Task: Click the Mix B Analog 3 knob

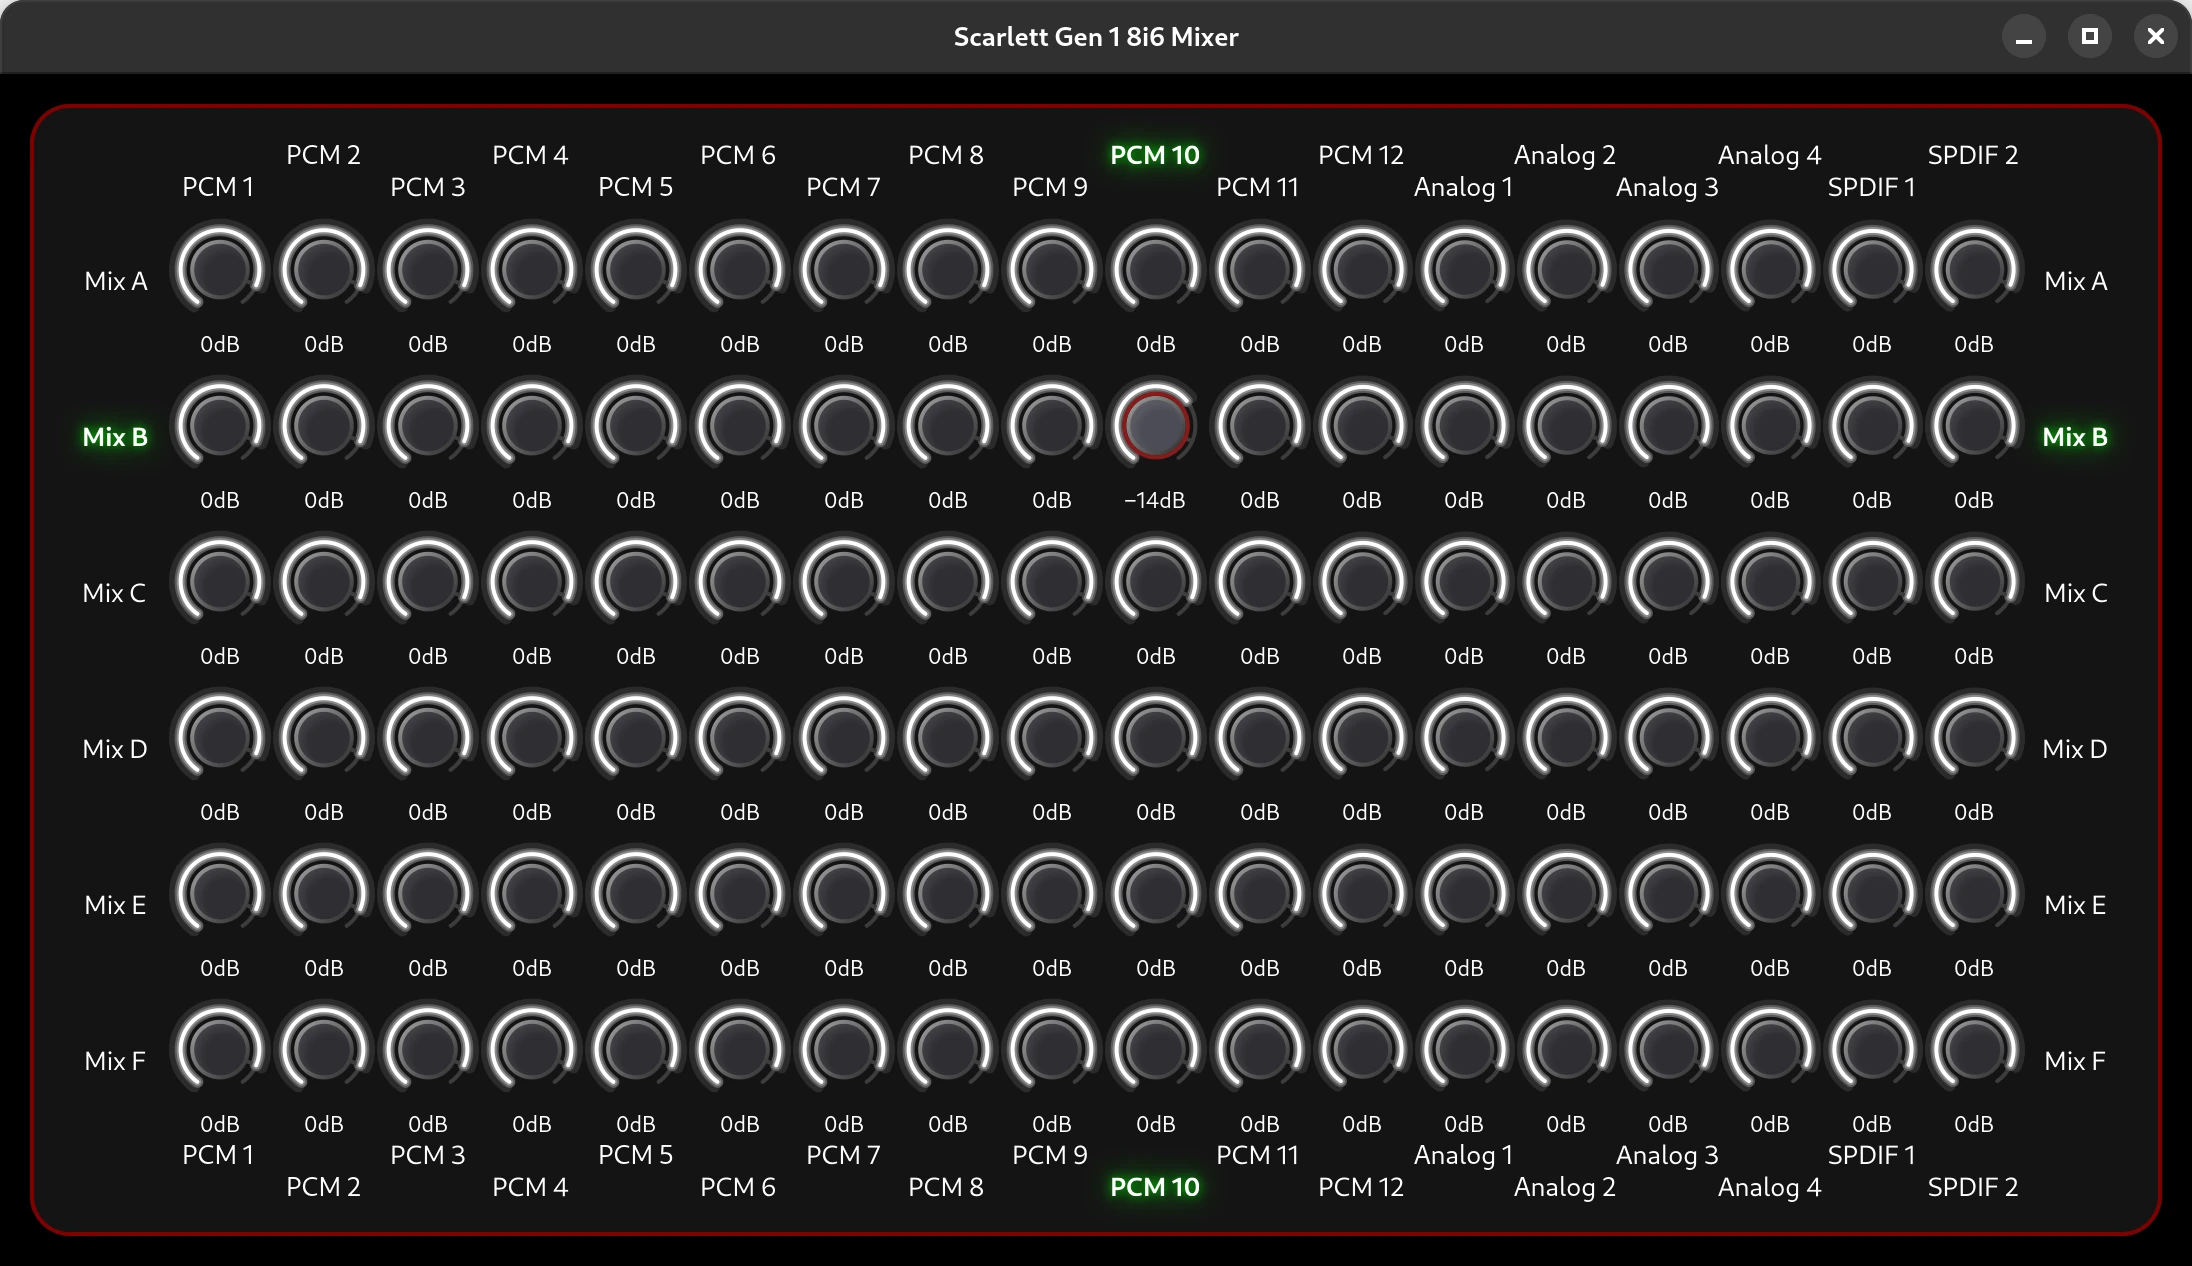Action: point(1668,425)
